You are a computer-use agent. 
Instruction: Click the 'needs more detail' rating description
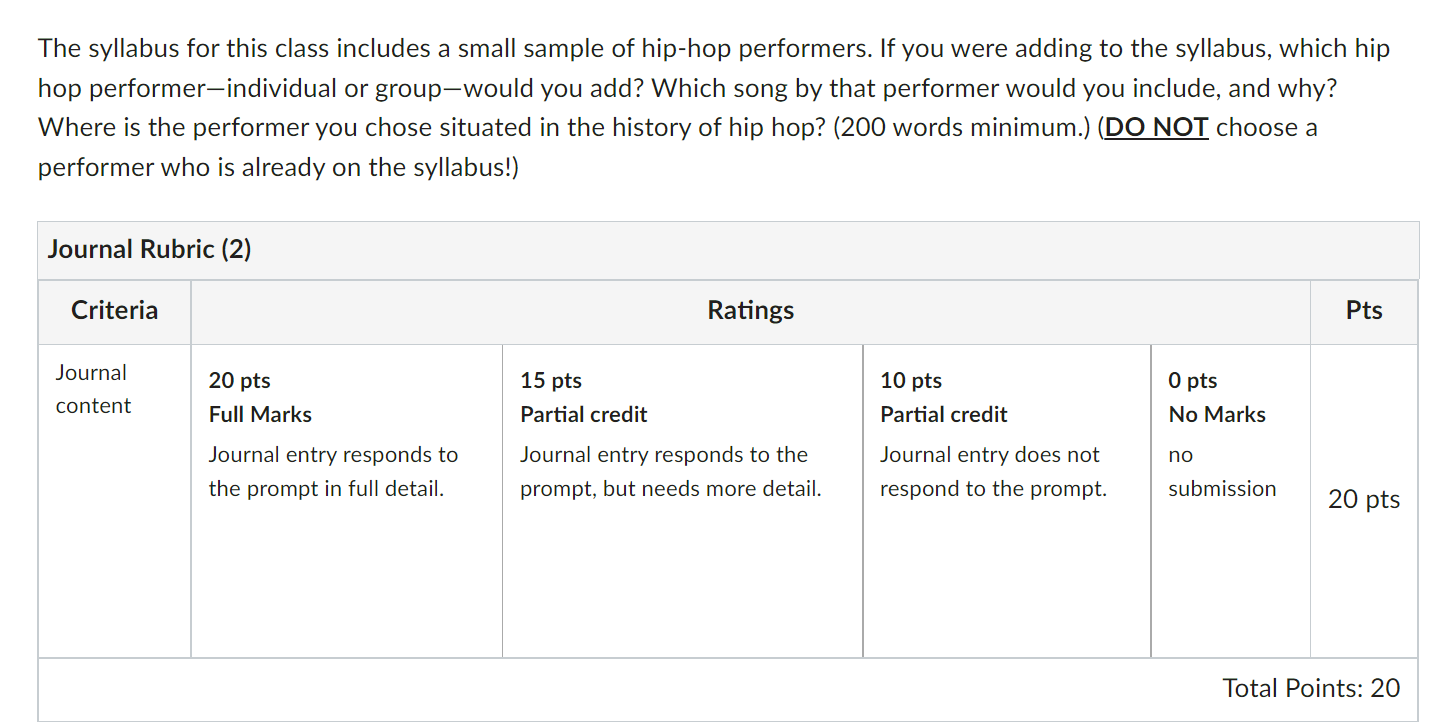click(x=670, y=472)
